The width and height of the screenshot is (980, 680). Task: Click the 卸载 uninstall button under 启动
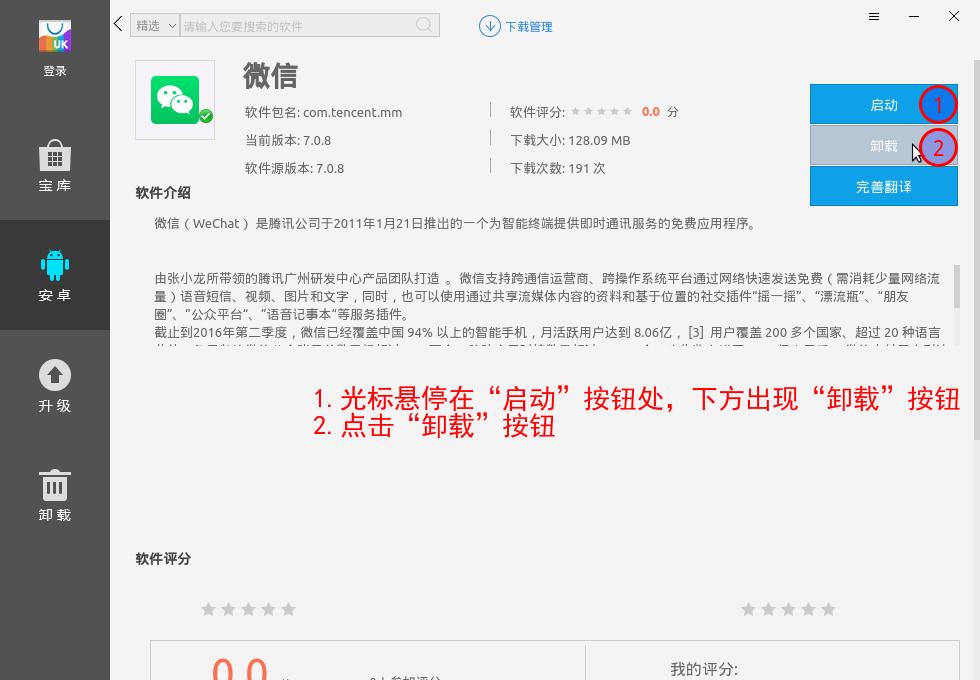pyautogui.click(x=884, y=146)
